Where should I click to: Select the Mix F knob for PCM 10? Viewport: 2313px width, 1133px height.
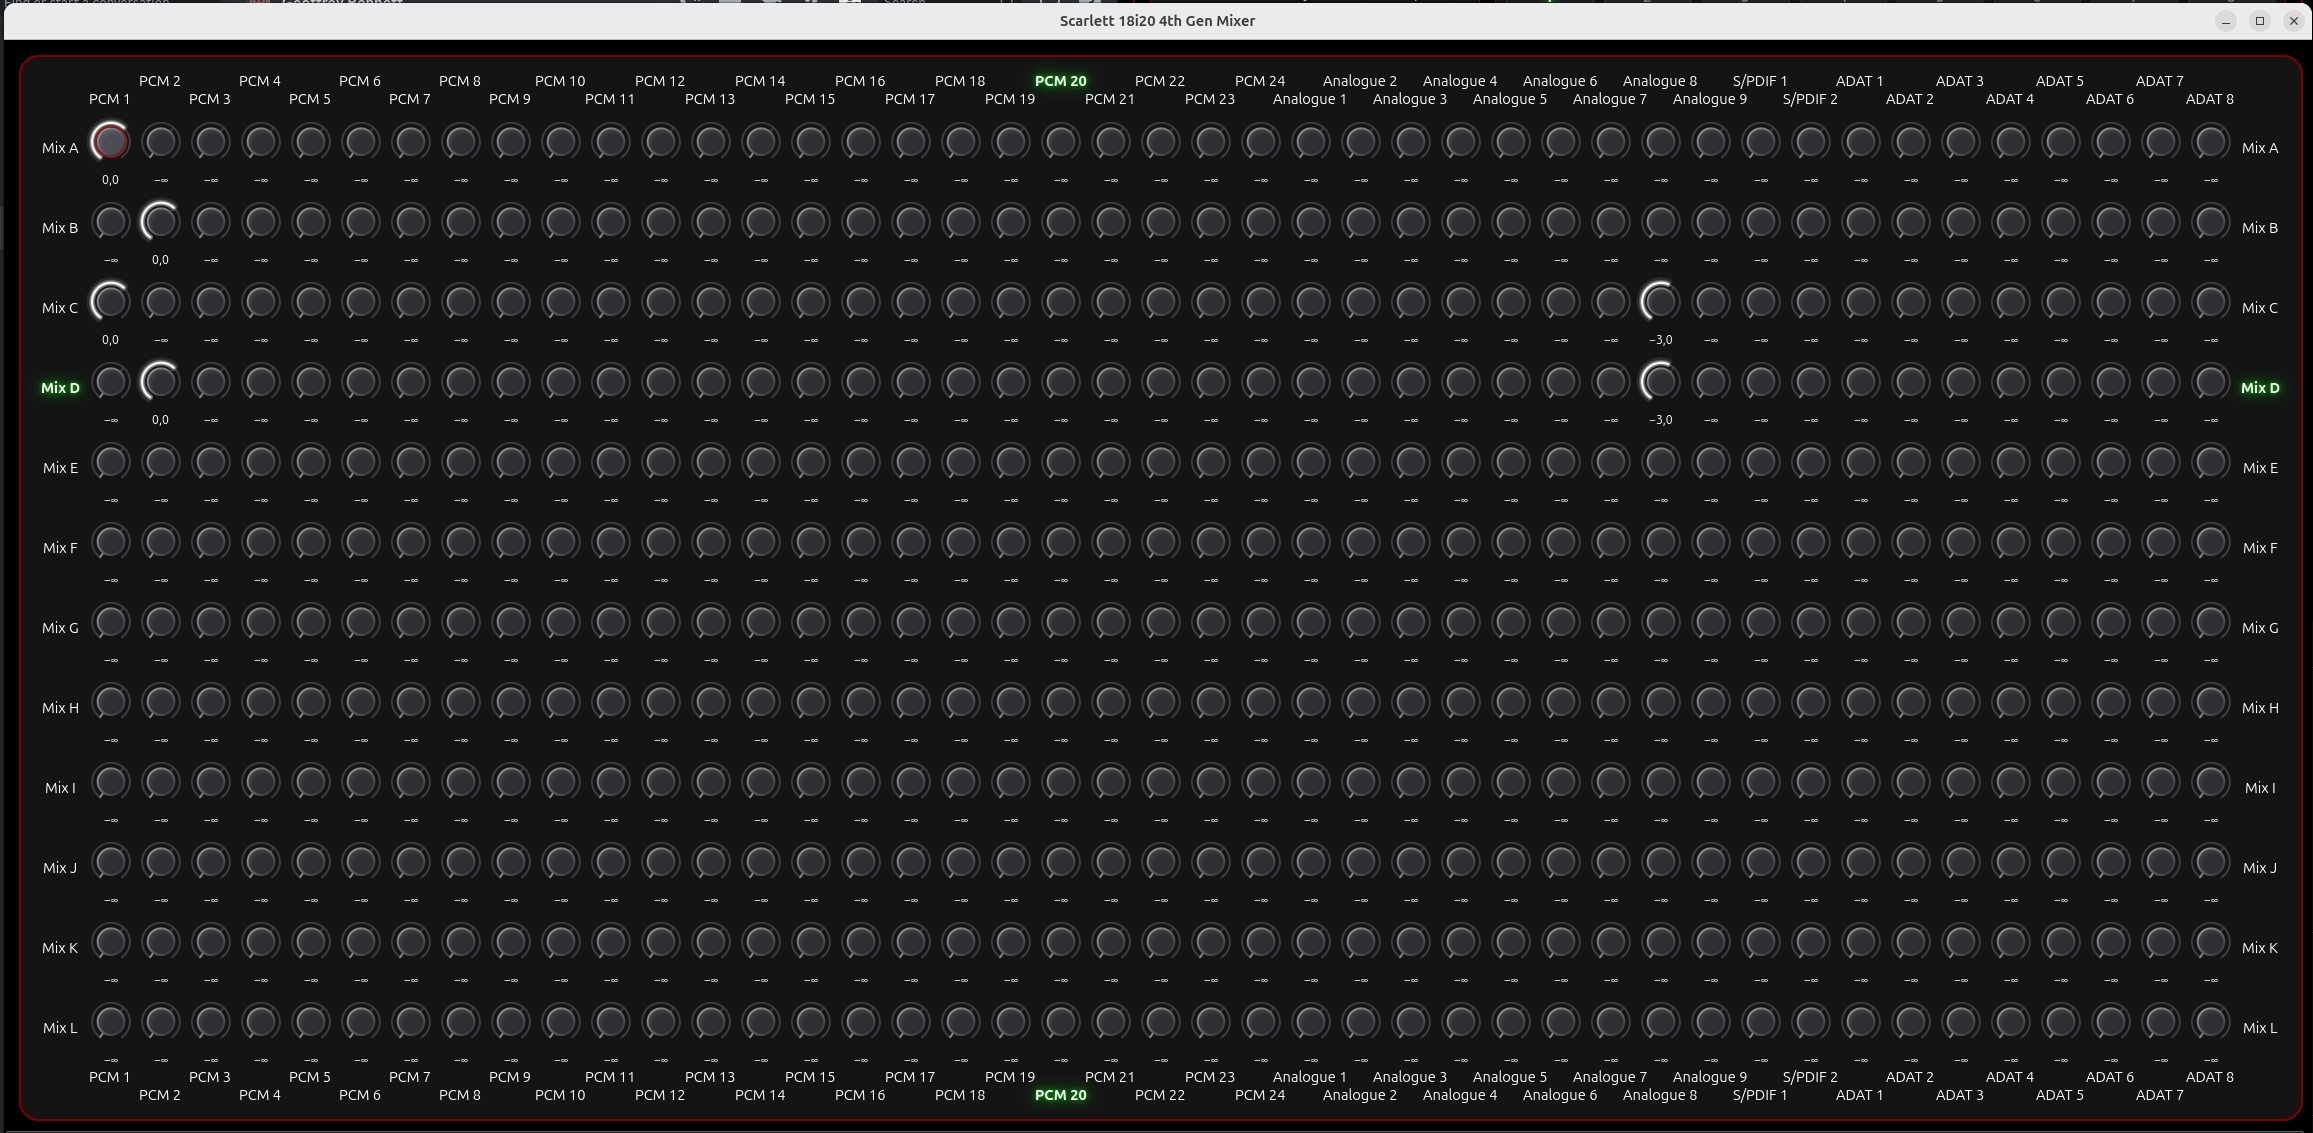[x=560, y=542]
